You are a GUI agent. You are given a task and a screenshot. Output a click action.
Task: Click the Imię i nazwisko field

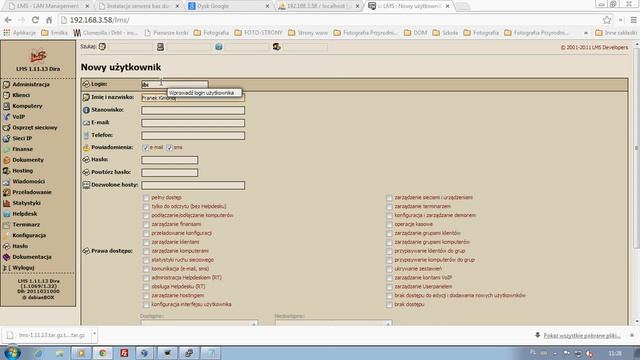point(193,98)
